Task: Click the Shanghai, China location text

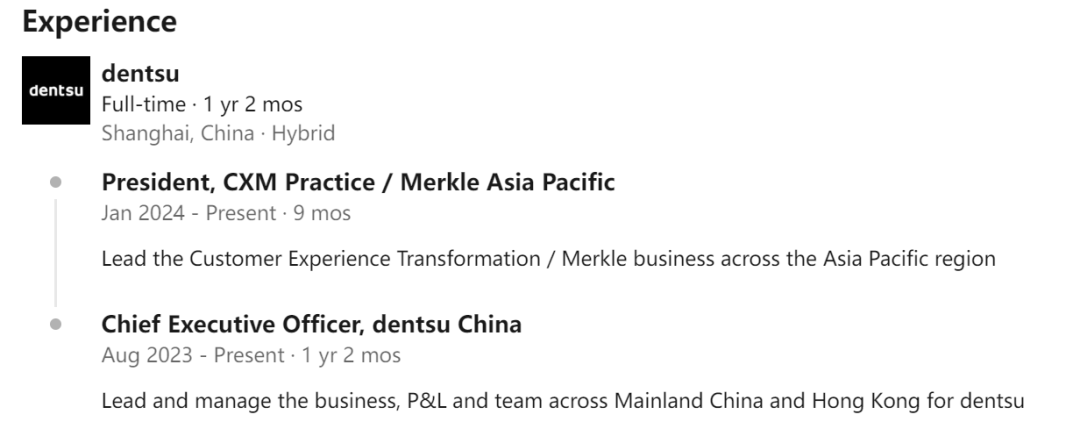Action: pos(178,133)
